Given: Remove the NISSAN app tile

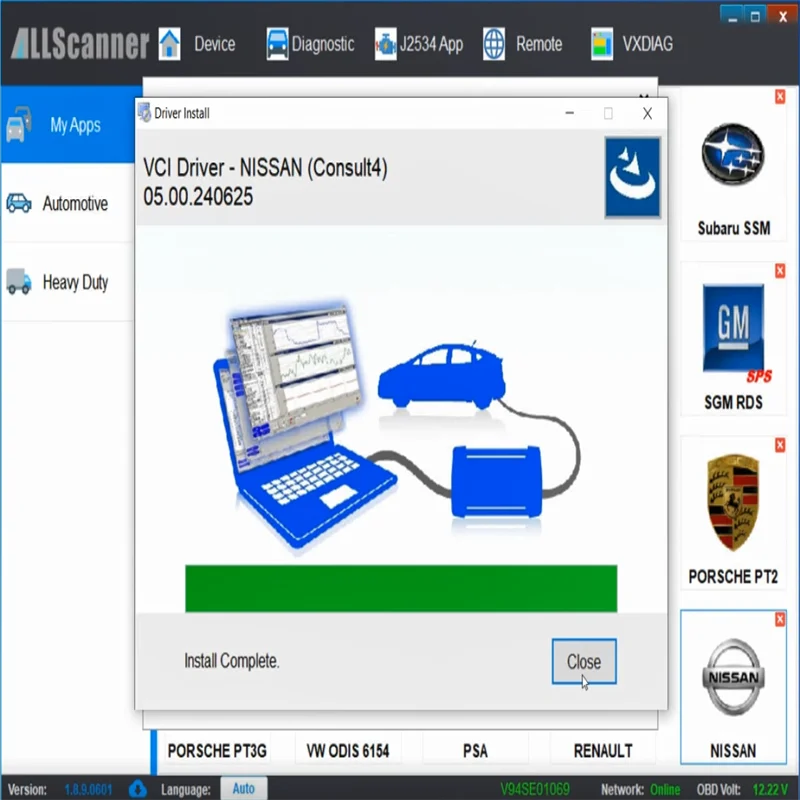Looking at the screenshot, I should (x=780, y=619).
